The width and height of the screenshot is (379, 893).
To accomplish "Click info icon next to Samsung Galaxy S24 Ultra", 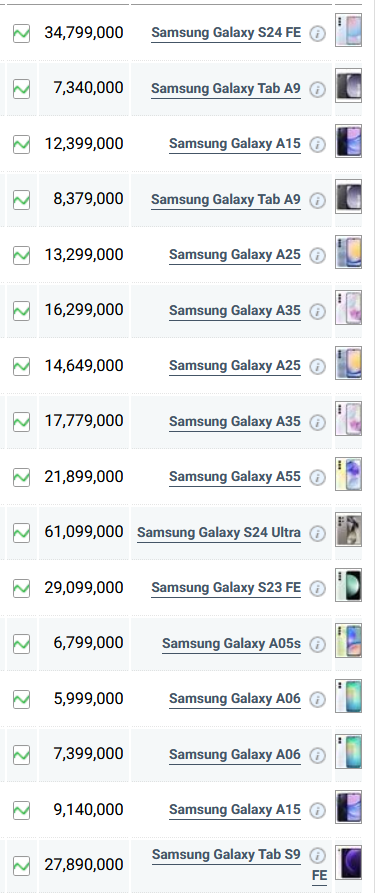I will 317,533.
